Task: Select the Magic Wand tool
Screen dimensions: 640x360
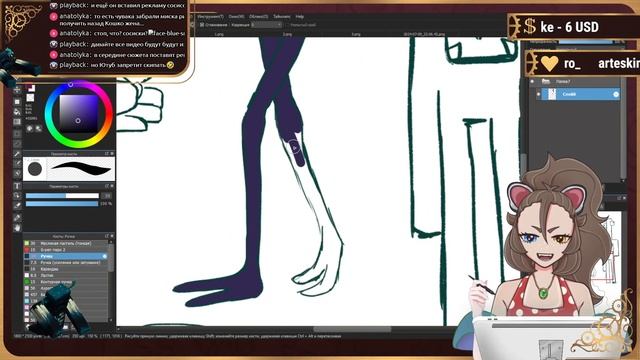Action: coord(17,154)
